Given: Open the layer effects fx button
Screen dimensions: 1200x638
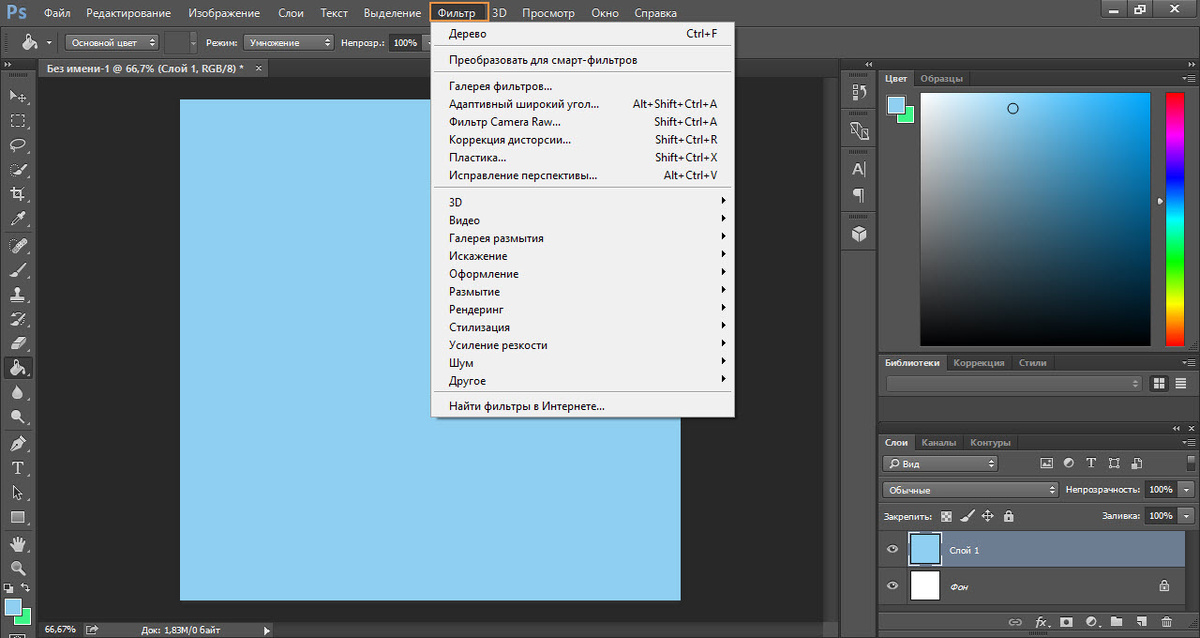Looking at the screenshot, I should [x=1042, y=621].
